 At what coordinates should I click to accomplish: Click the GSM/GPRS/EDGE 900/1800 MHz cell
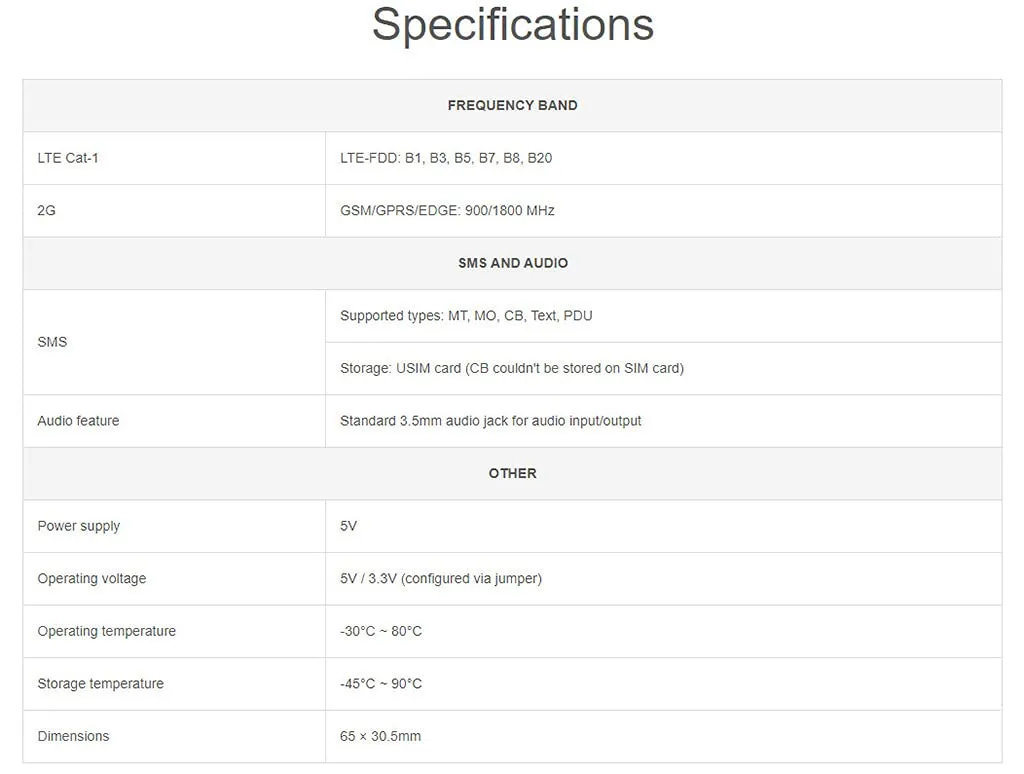point(447,211)
